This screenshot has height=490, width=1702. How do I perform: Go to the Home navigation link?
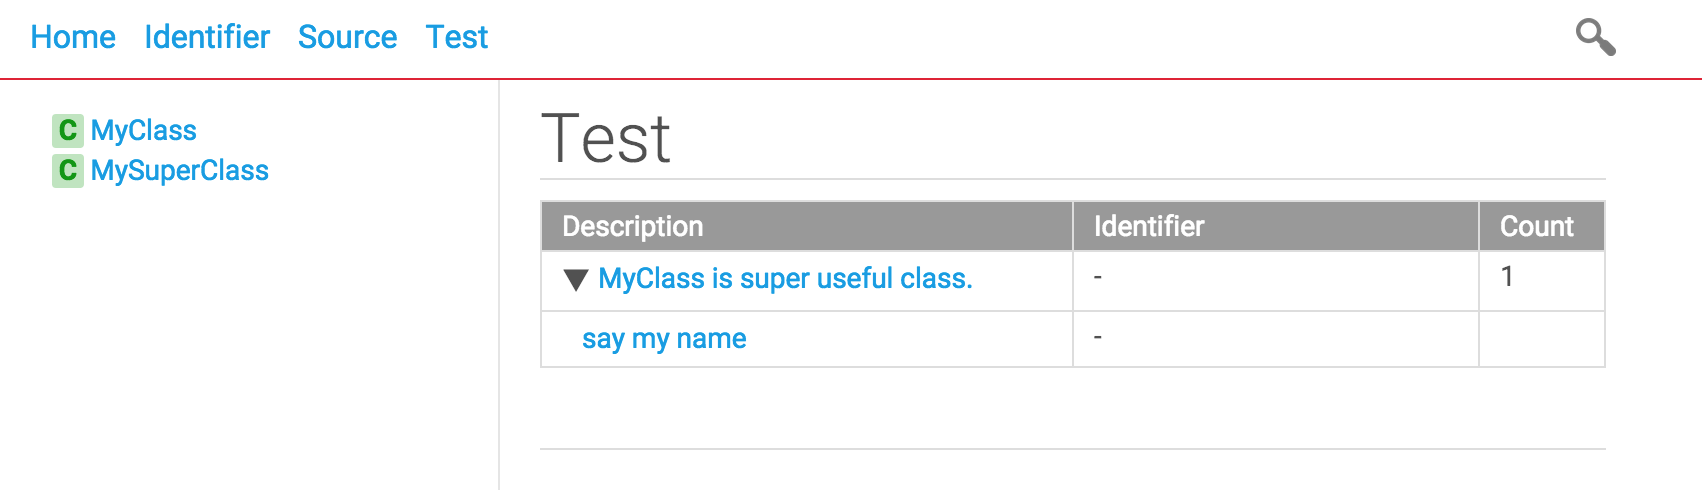click(x=73, y=37)
